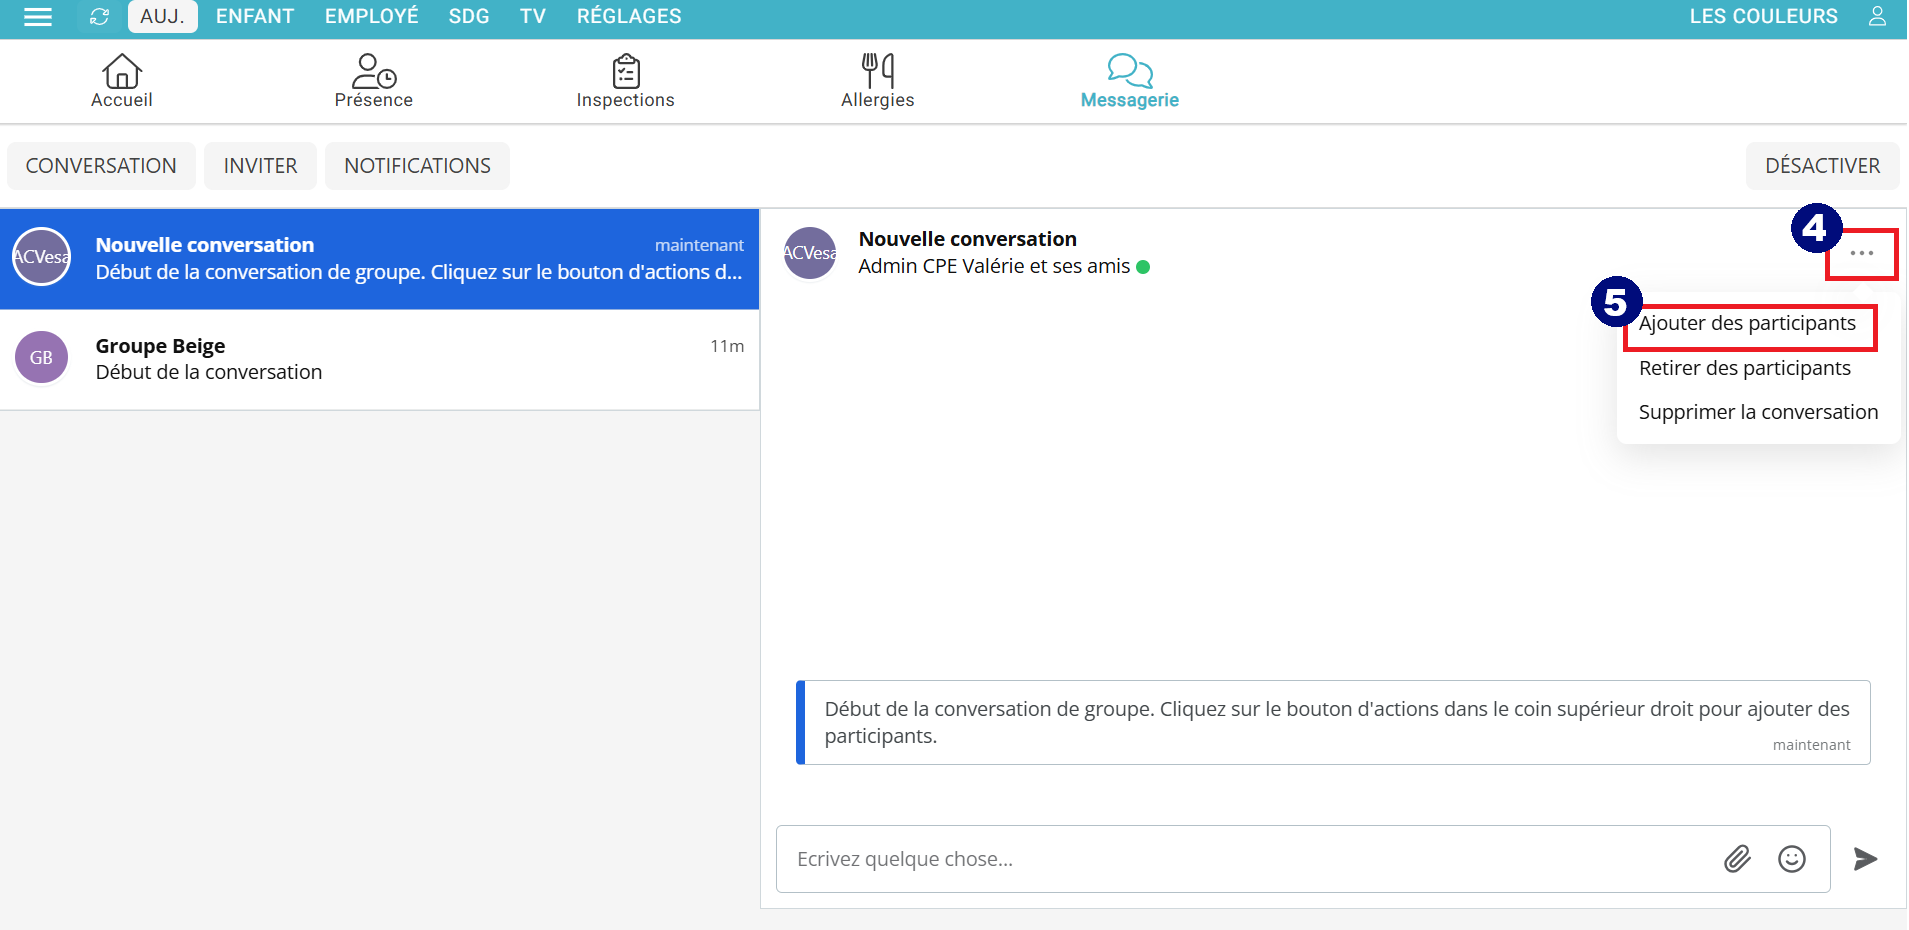Open the Groupe Beige conversation
The height and width of the screenshot is (930, 1909).
click(380, 359)
